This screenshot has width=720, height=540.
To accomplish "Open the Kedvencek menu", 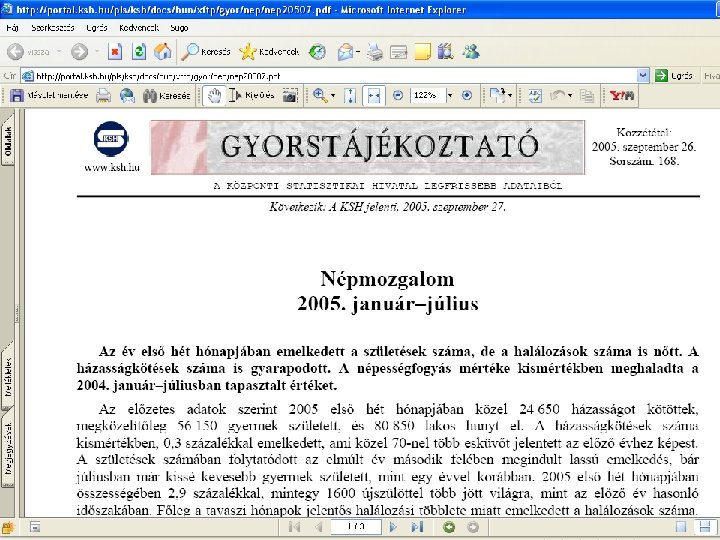I will 139,28.
